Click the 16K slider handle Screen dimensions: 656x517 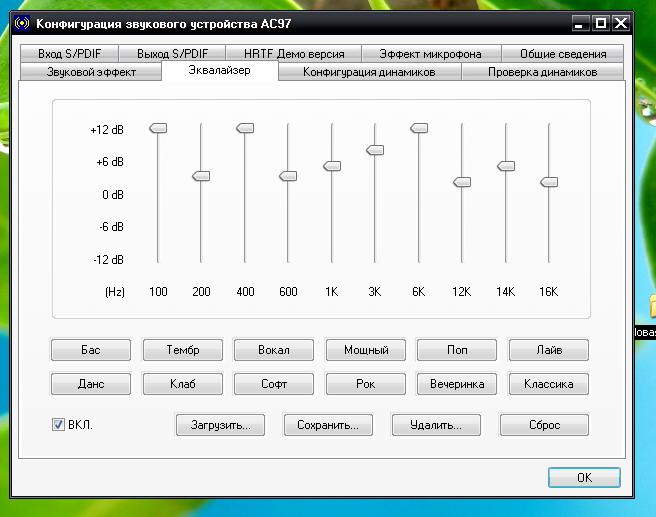pyautogui.click(x=549, y=182)
